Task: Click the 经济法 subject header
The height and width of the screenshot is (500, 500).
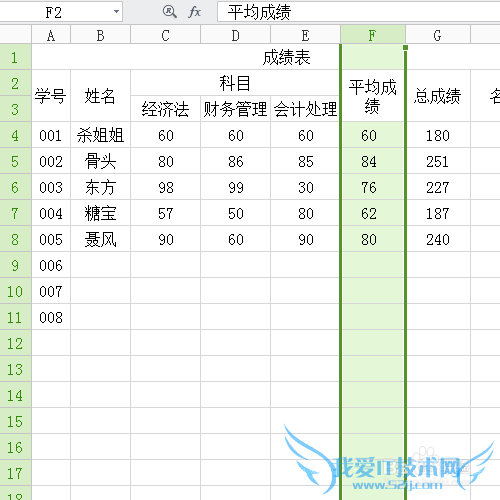Action: pyautogui.click(x=166, y=109)
